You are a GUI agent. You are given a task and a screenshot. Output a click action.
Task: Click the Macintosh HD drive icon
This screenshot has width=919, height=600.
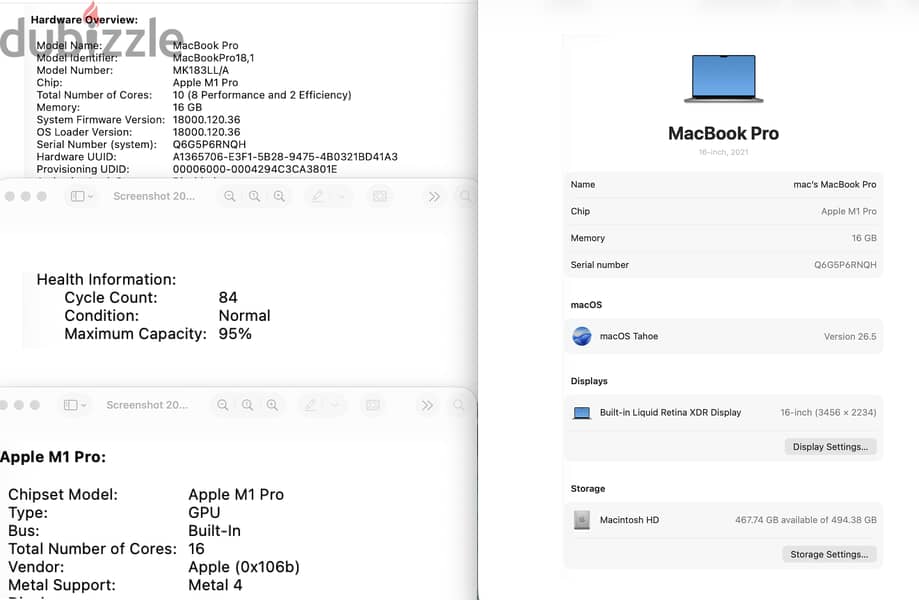582,520
